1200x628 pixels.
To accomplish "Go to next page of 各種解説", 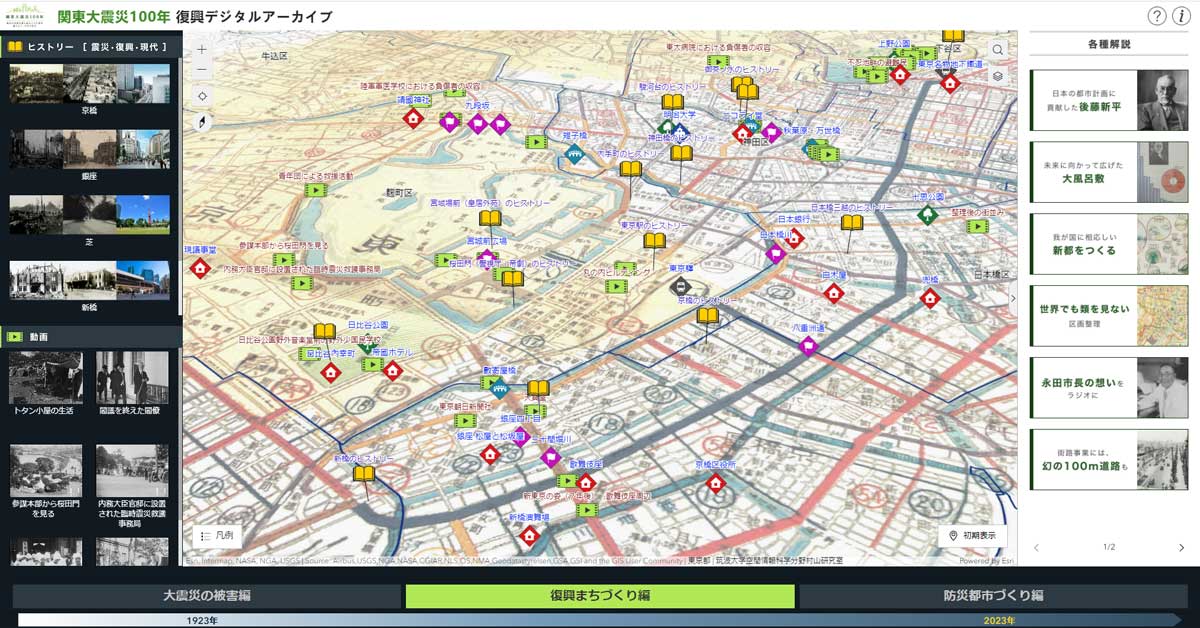I will (1181, 548).
